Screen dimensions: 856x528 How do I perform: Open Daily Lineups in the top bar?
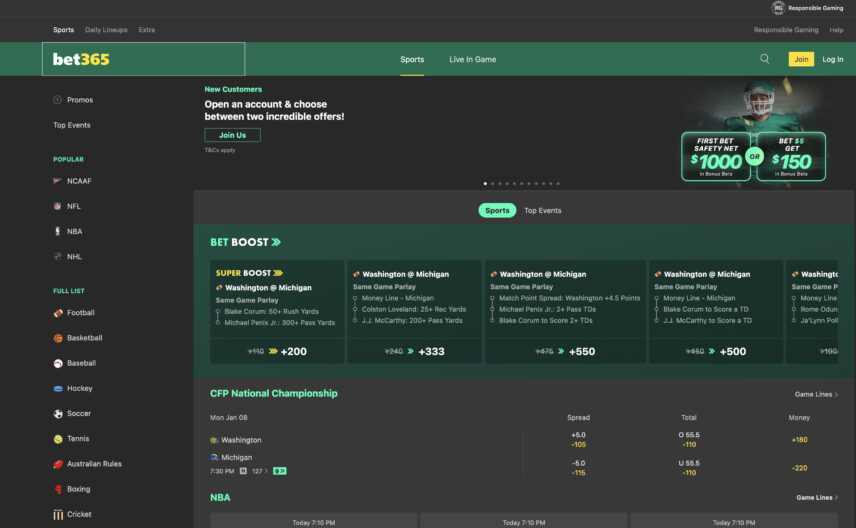coord(106,29)
